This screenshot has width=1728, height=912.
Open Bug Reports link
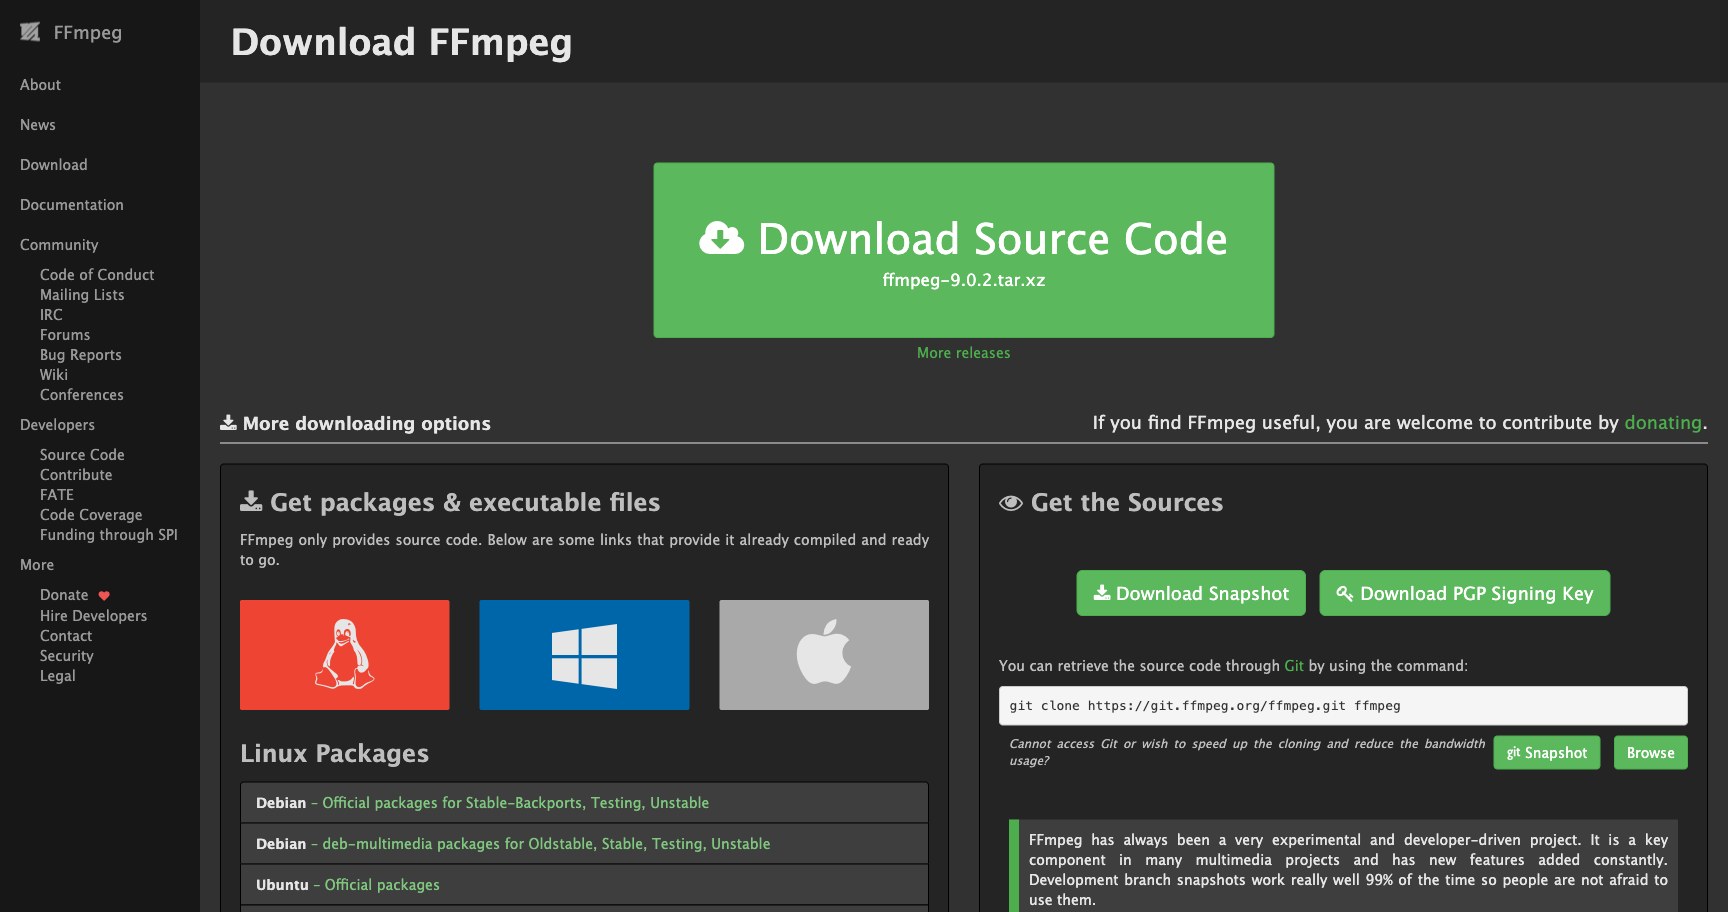(x=81, y=355)
